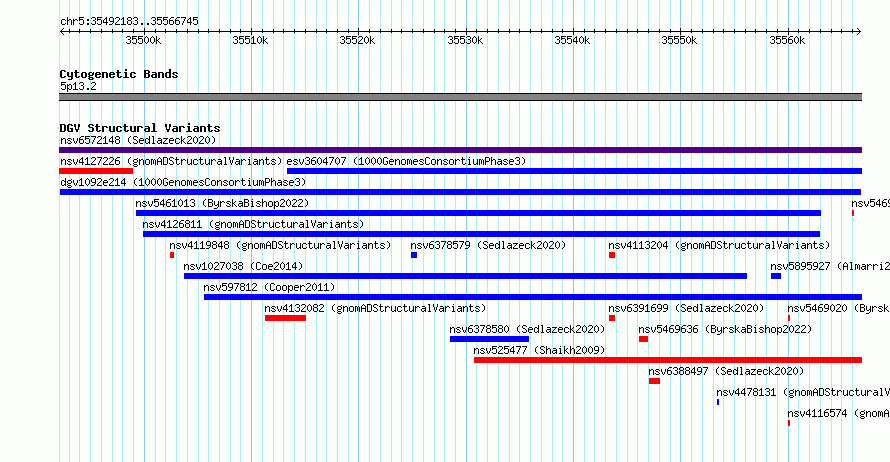
Task: Click the small red nsv6388497 marker
Action: (654, 381)
